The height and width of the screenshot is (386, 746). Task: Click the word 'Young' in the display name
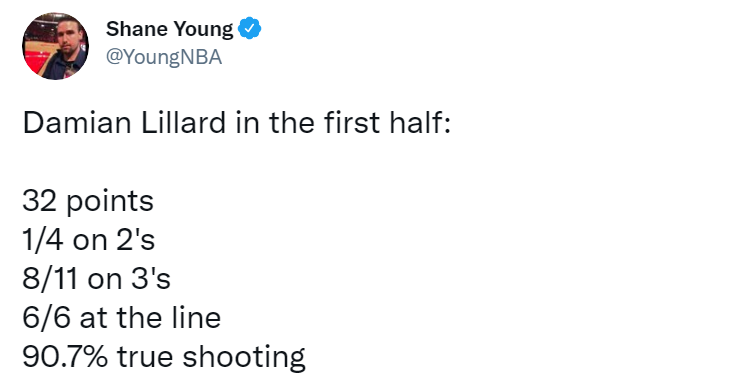coord(203,30)
